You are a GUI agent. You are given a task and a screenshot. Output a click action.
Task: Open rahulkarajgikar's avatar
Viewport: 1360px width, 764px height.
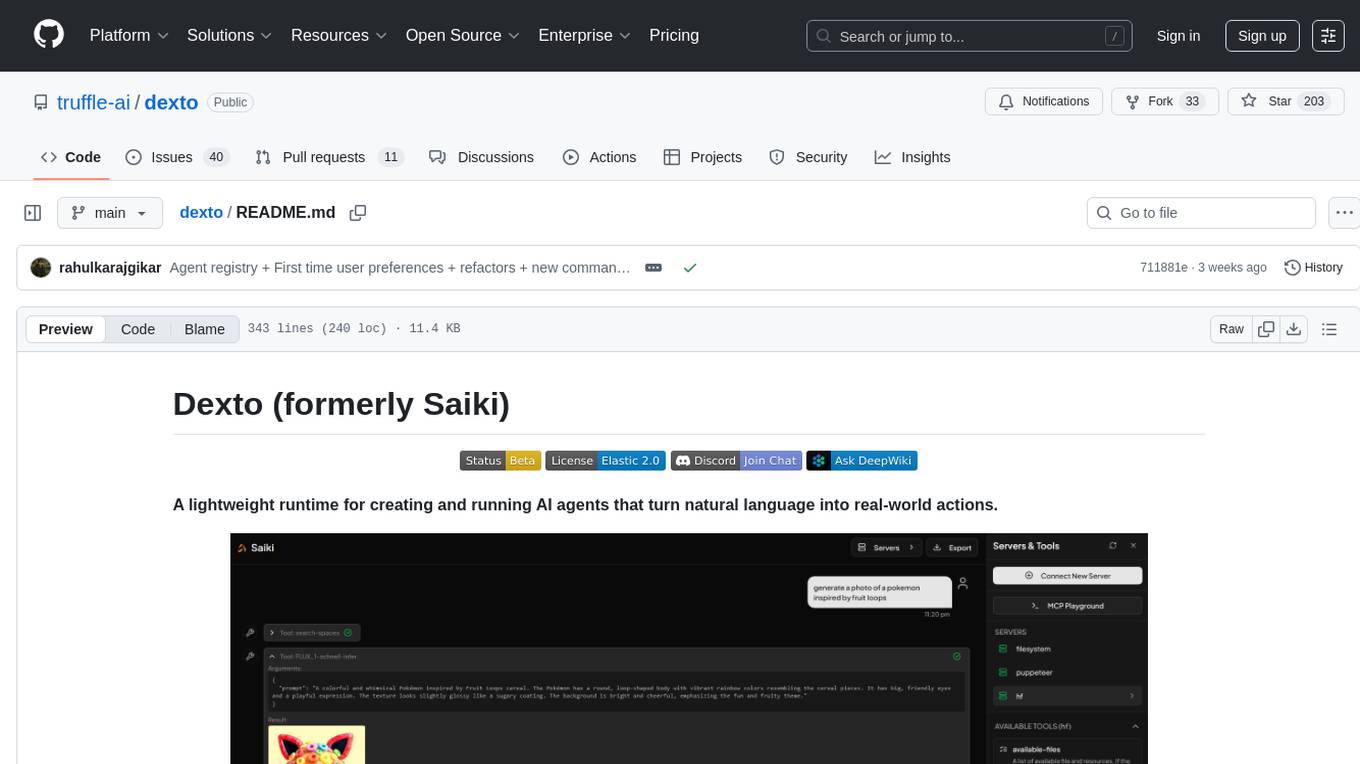coord(41,268)
